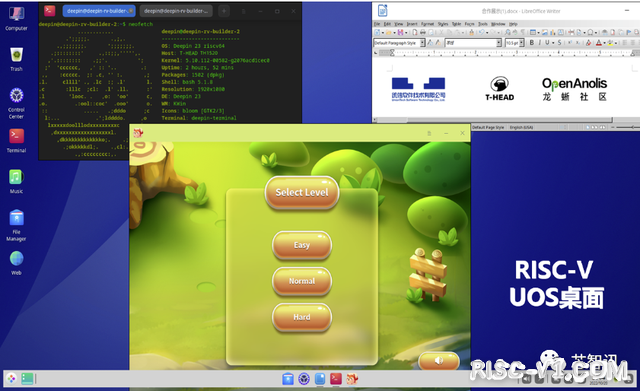Click English (USA) language in status bar
Screen dimensions: 640x391
coord(521,127)
